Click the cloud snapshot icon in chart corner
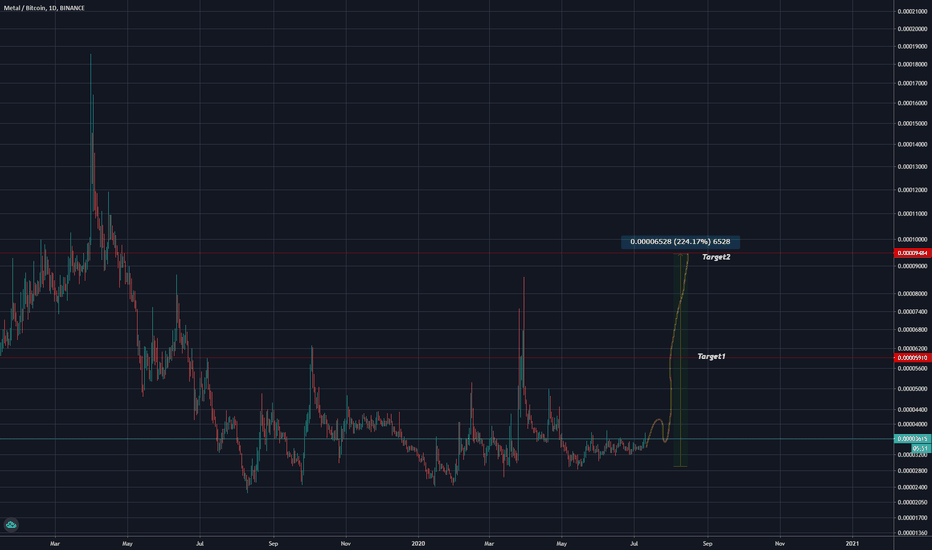This screenshot has height=550, width=932. [11, 524]
